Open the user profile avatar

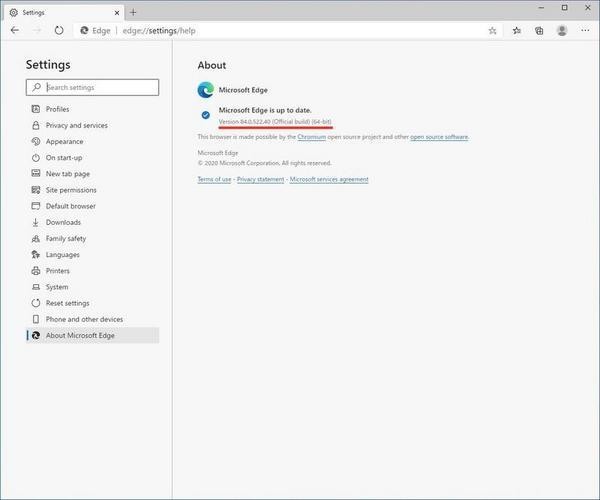pyautogui.click(x=562, y=31)
